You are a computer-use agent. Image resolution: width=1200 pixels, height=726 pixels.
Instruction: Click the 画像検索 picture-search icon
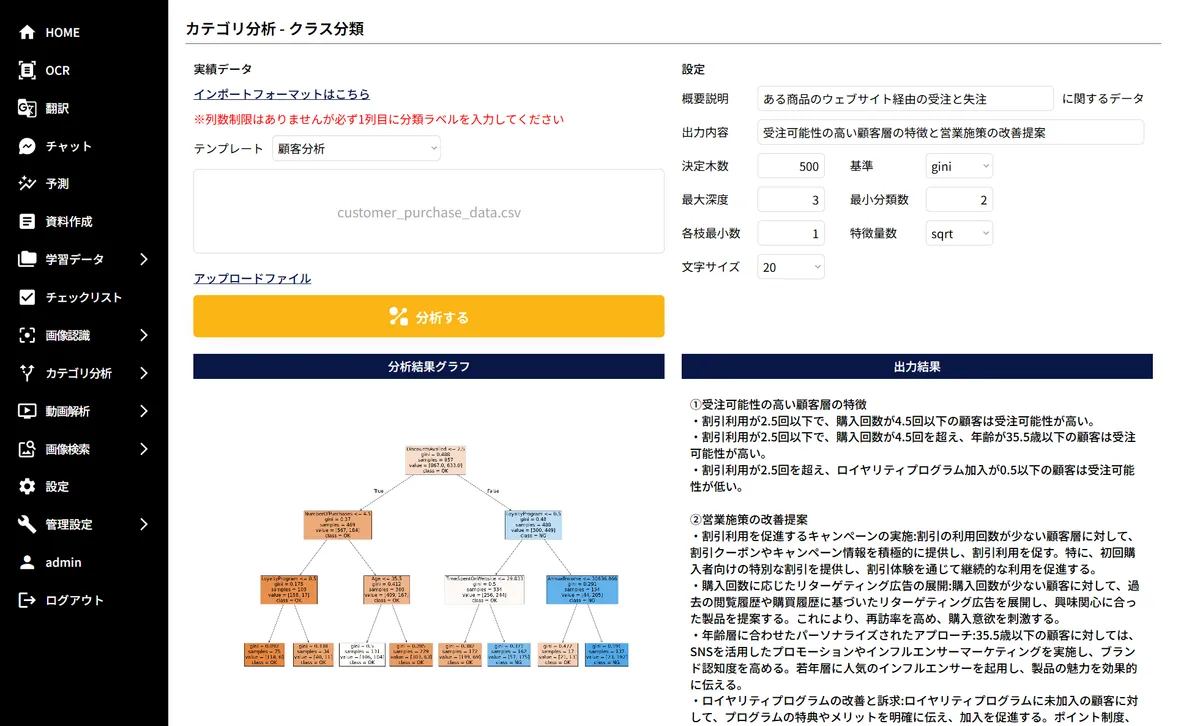(x=27, y=449)
